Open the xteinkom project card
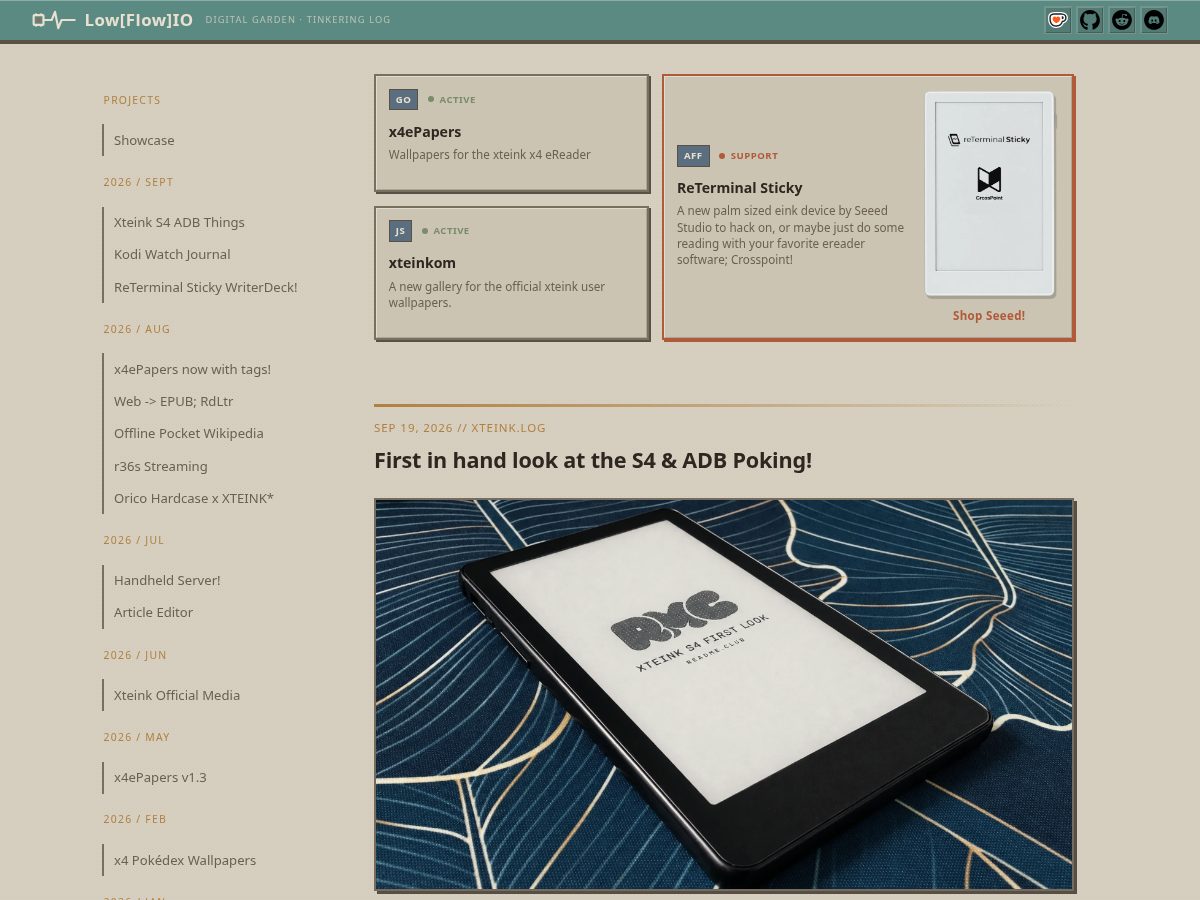 click(x=512, y=273)
